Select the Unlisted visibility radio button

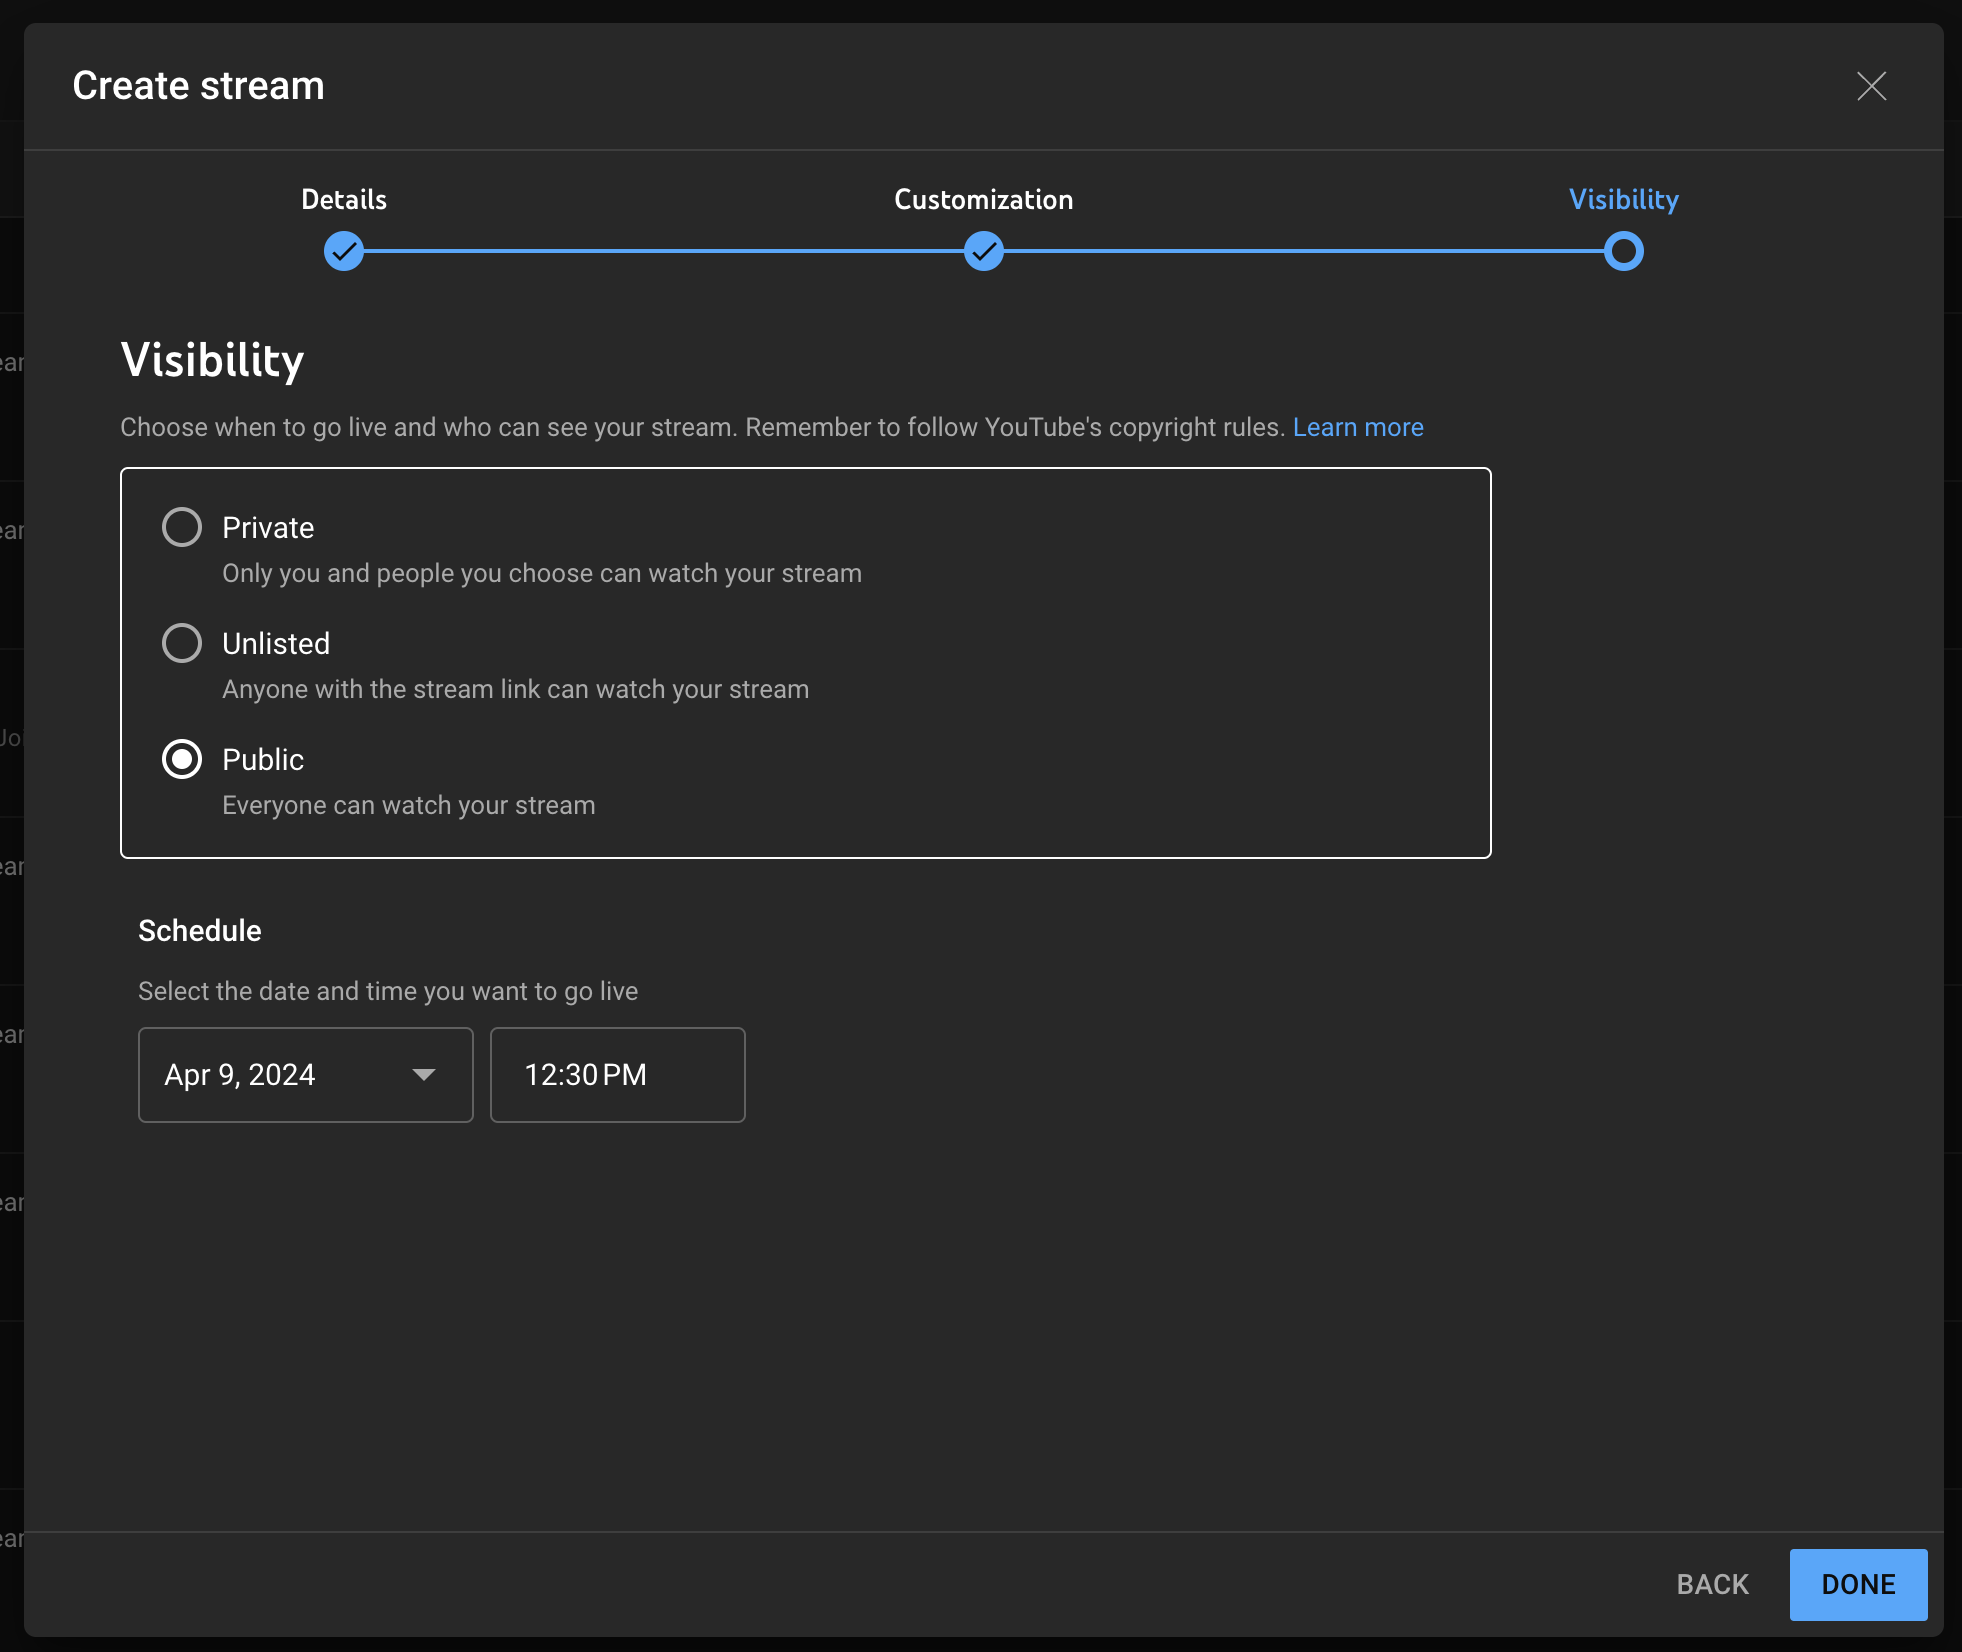(x=182, y=643)
